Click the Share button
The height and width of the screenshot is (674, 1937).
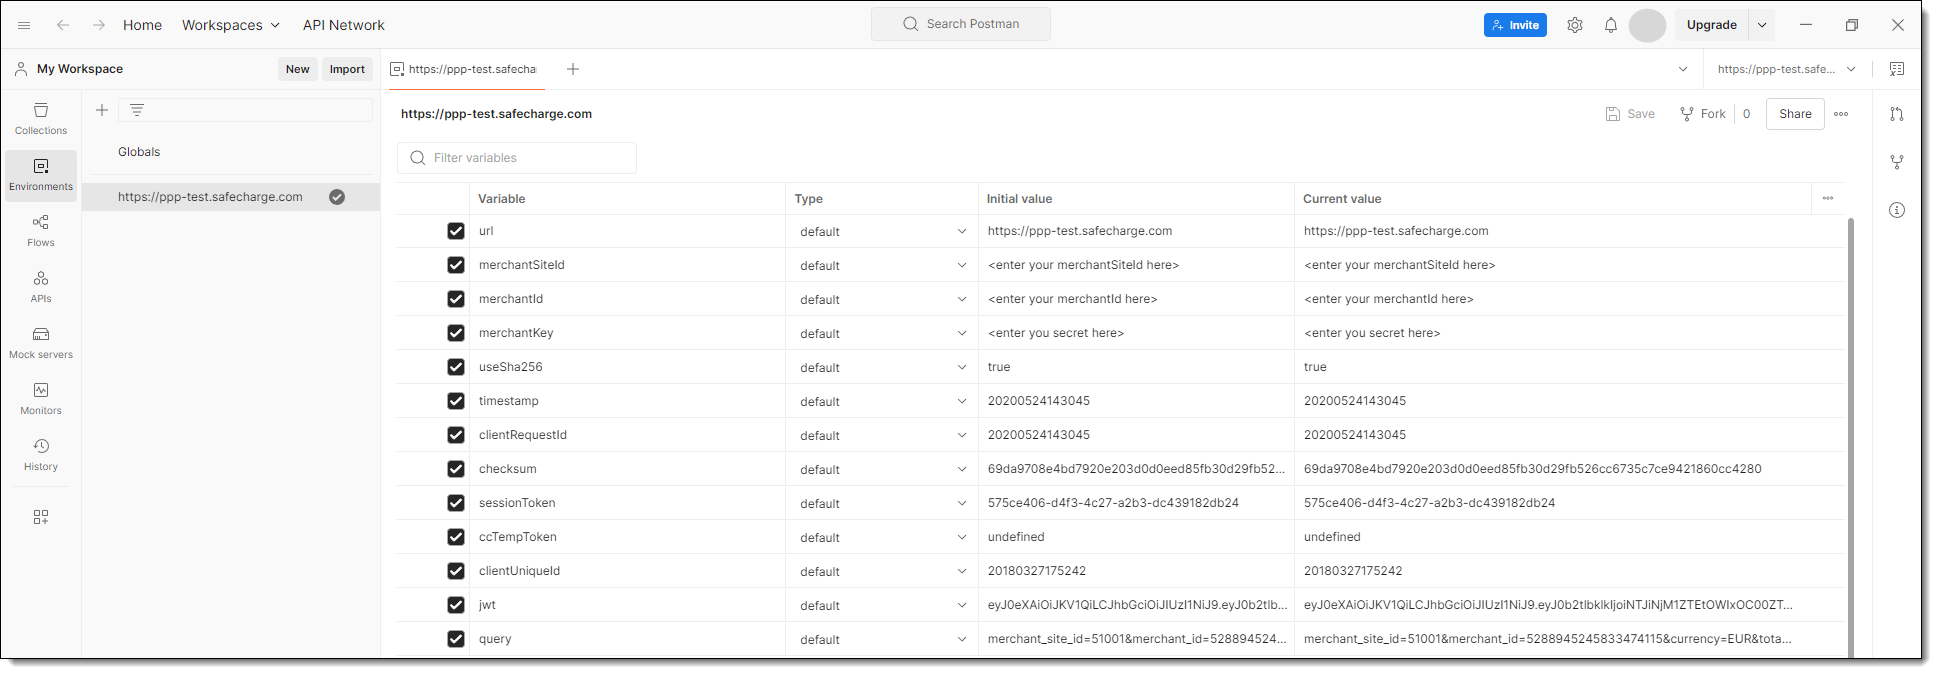tap(1795, 114)
